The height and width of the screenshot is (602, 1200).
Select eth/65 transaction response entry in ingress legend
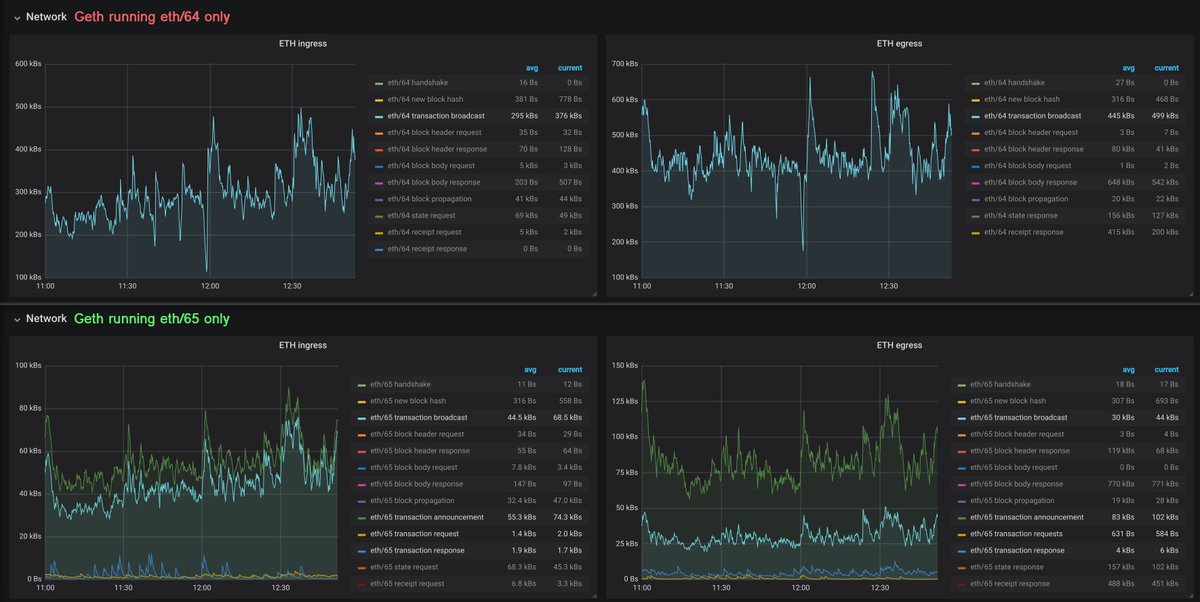(418, 551)
